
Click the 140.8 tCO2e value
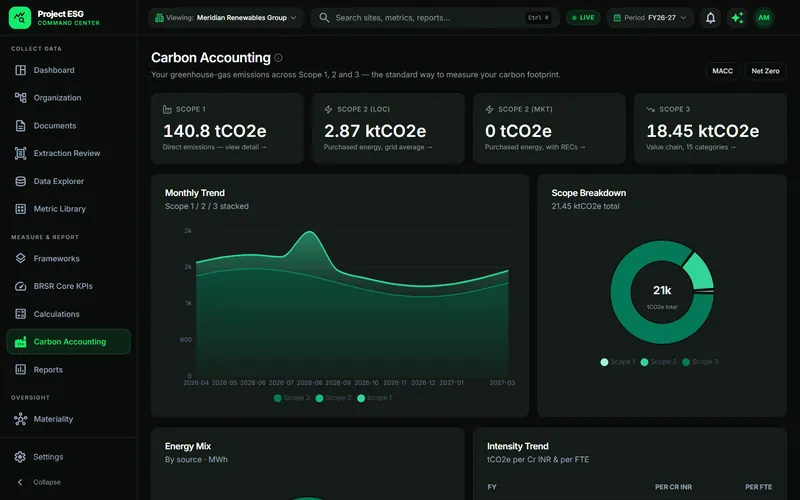coord(214,131)
